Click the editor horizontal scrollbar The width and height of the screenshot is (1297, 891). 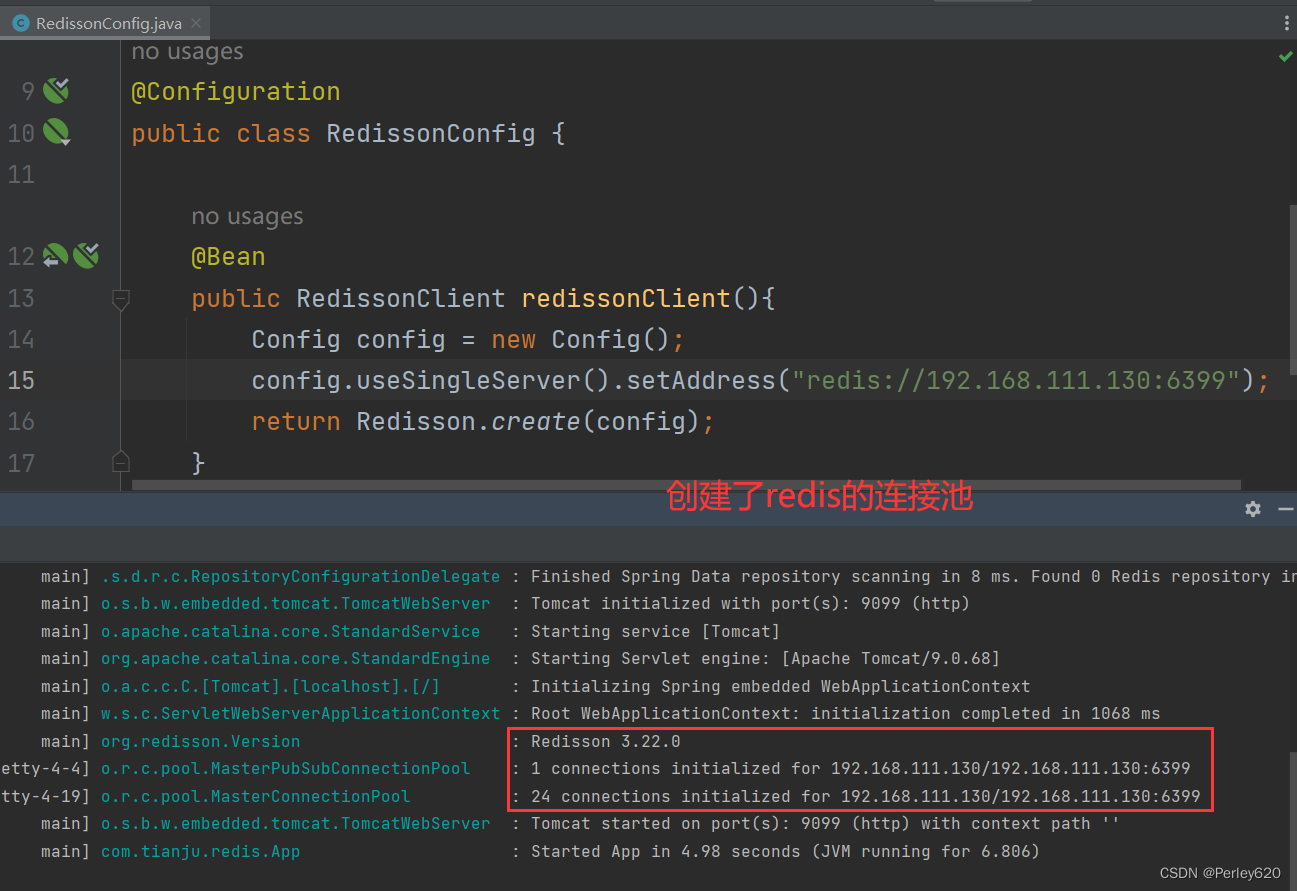[688, 485]
